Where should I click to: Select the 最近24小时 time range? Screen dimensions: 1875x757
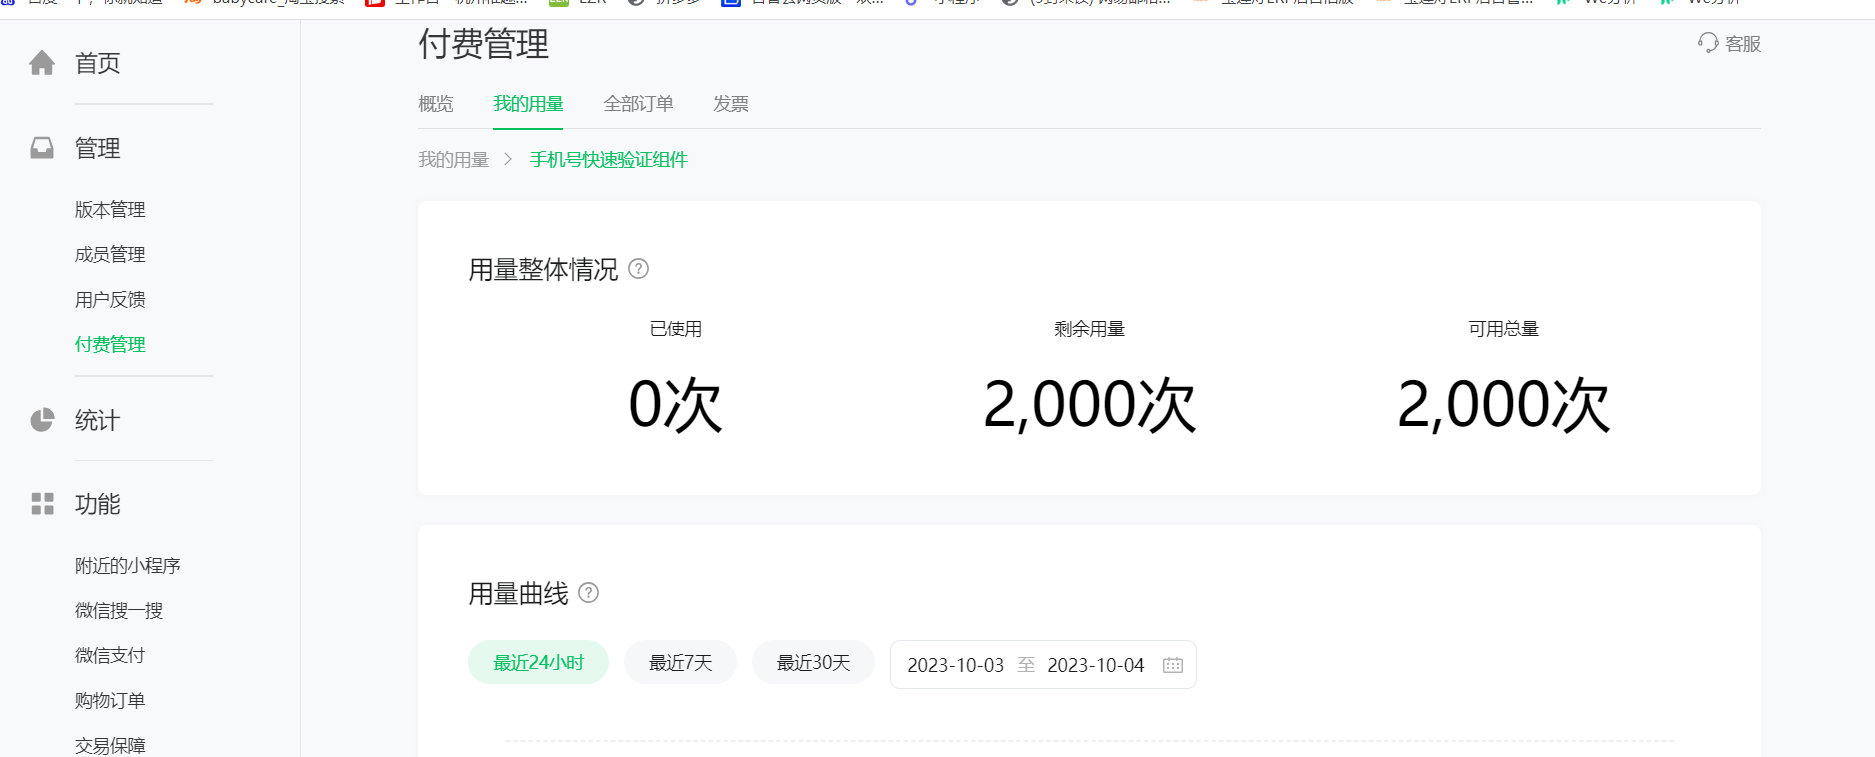point(538,662)
